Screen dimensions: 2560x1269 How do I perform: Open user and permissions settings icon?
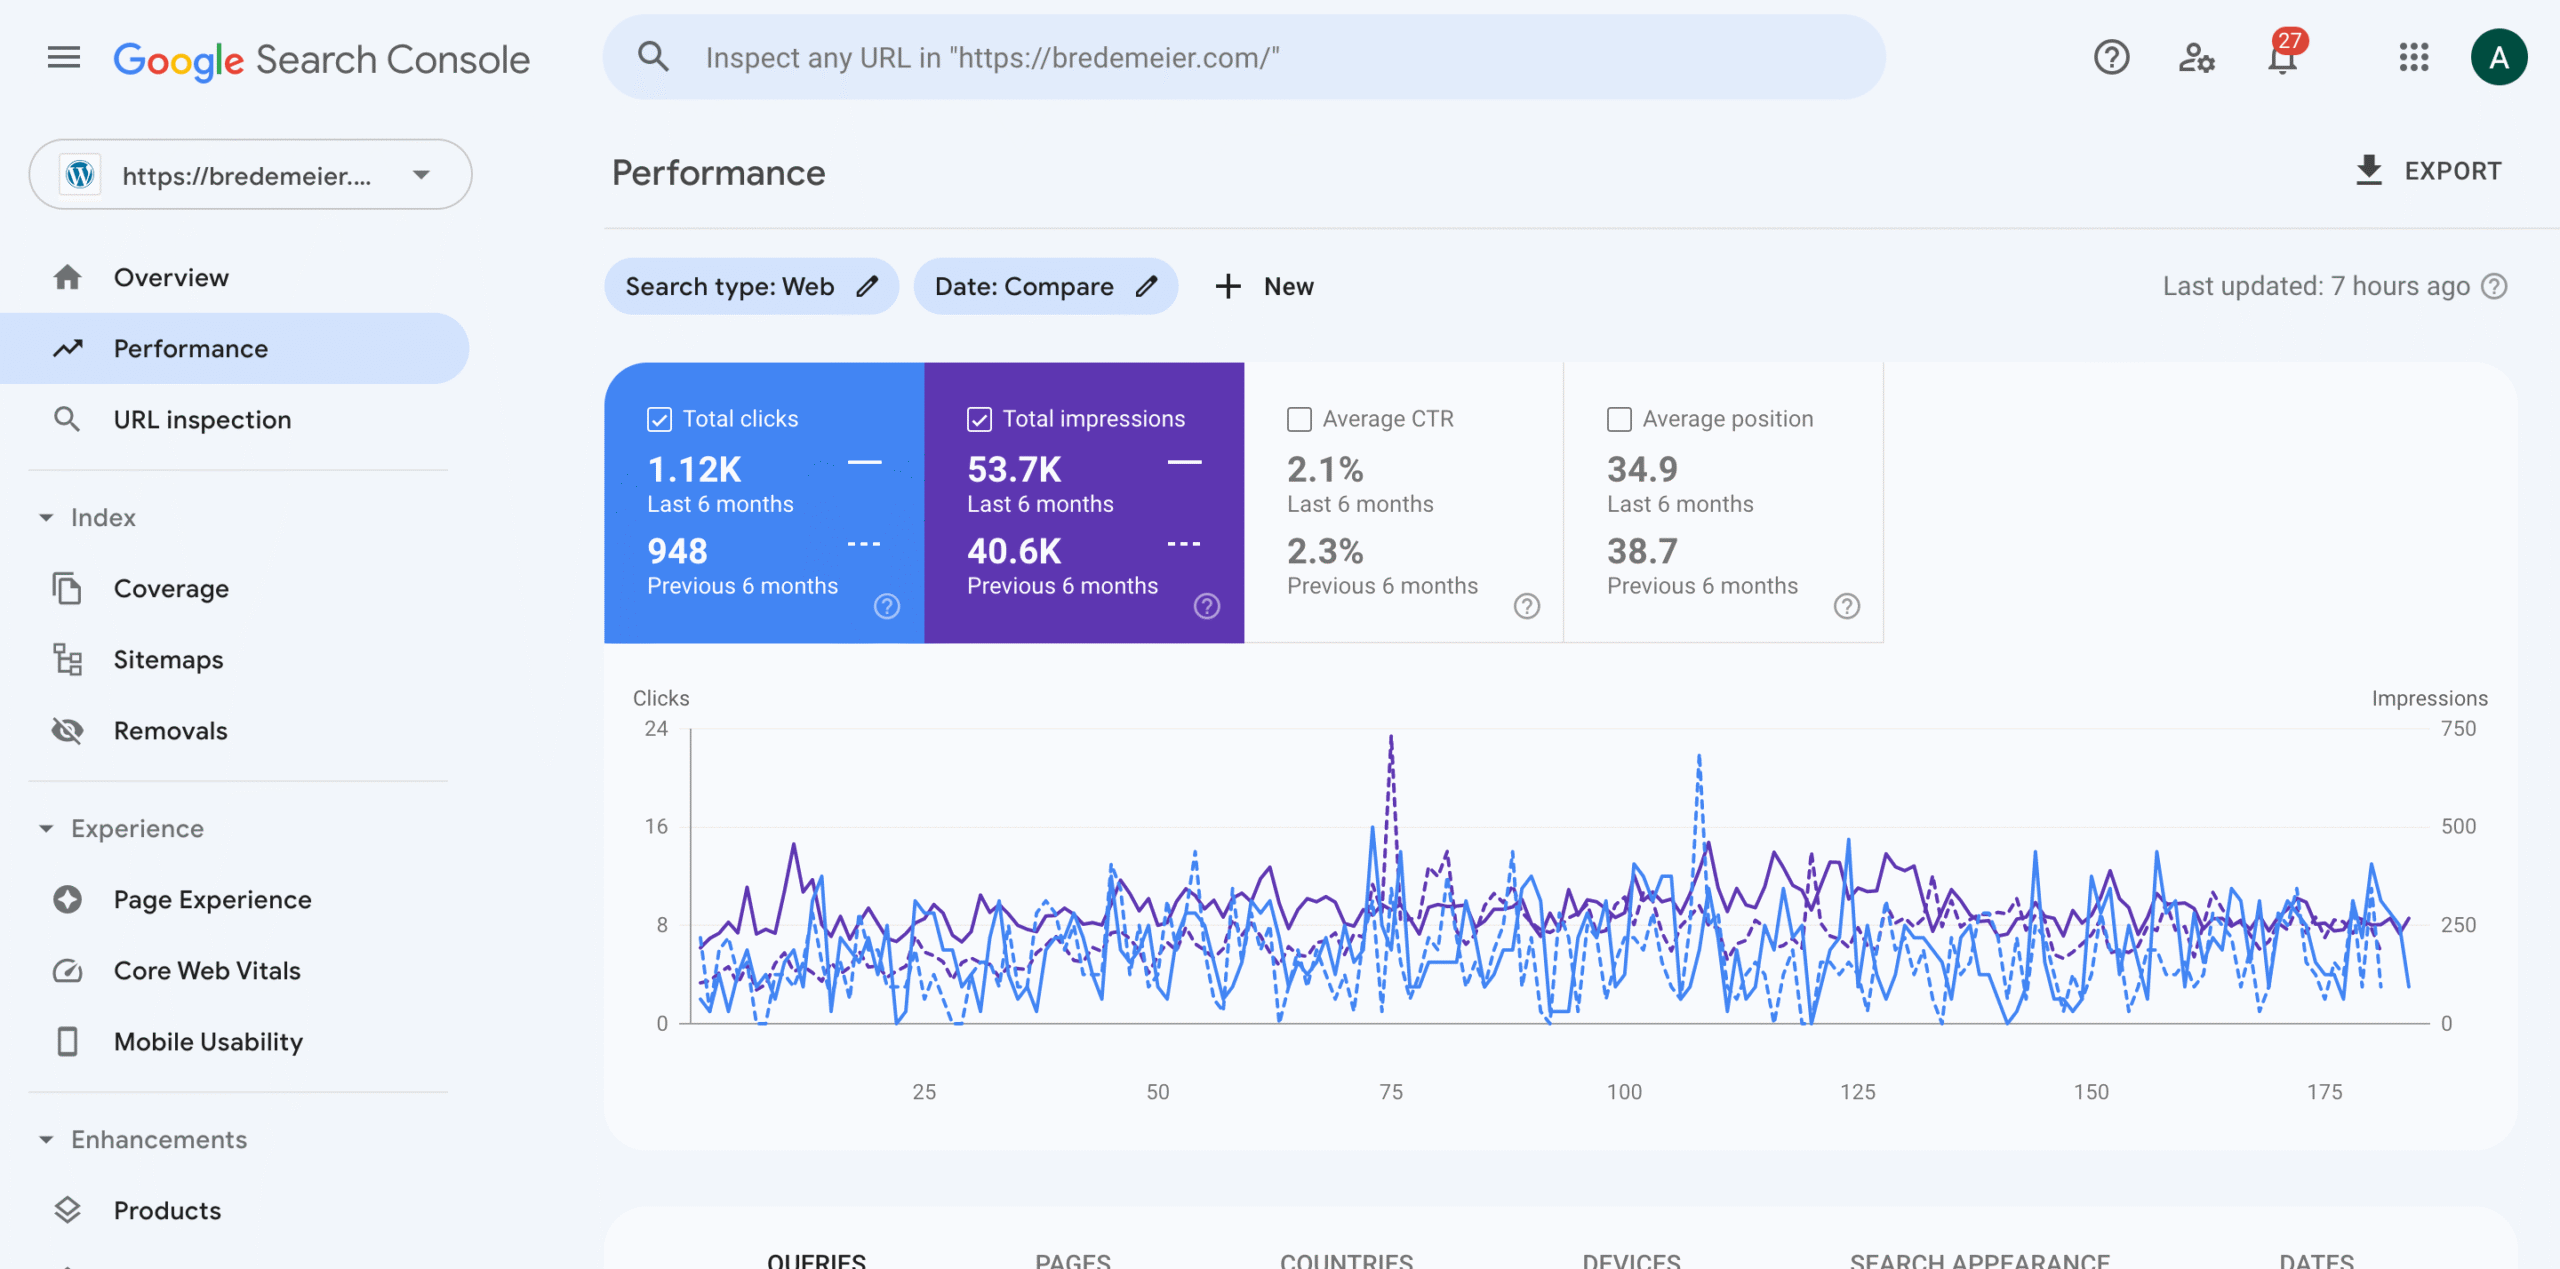(x=2196, y=57)
